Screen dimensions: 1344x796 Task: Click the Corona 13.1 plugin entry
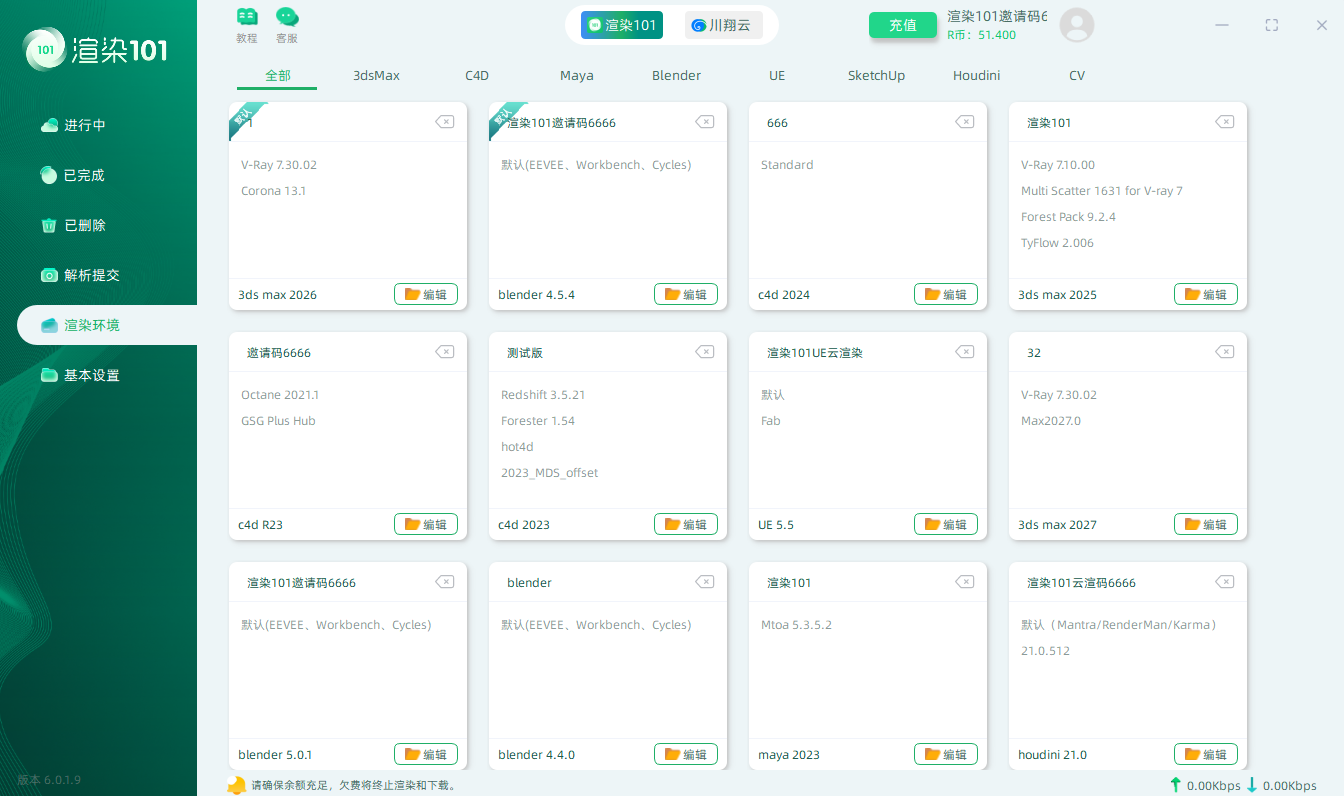point(273,191)
